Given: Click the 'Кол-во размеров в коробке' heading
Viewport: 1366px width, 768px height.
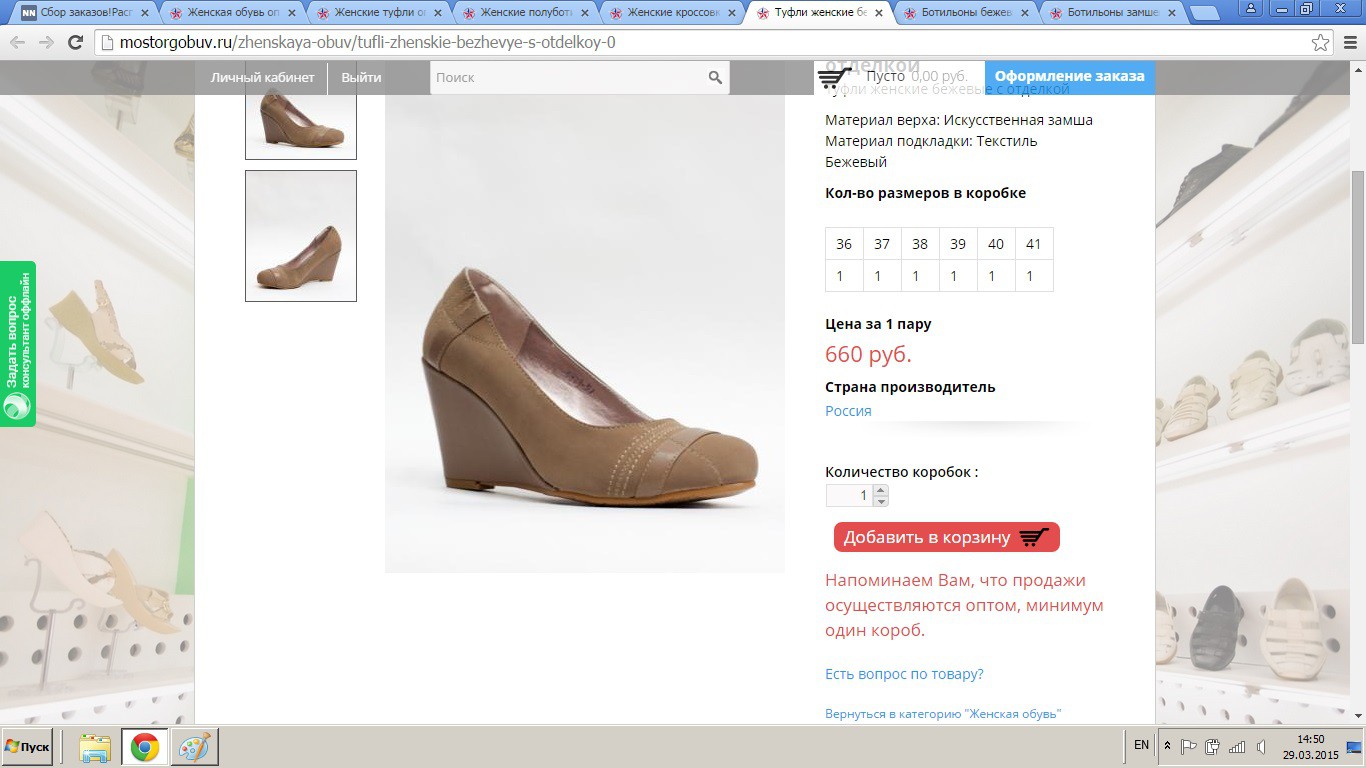Looking at the screenshot, I should pyautogui.click(x=925, y=193).
